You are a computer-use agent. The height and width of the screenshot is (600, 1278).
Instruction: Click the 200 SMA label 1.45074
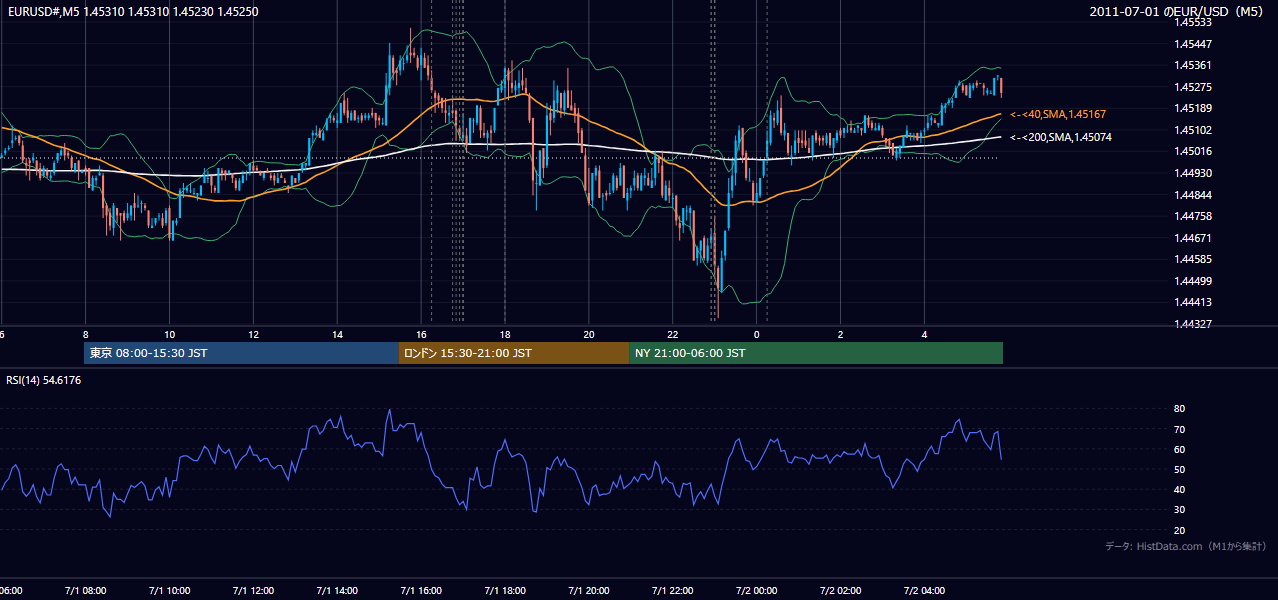pyautogui.click(x=1061, y=137)
